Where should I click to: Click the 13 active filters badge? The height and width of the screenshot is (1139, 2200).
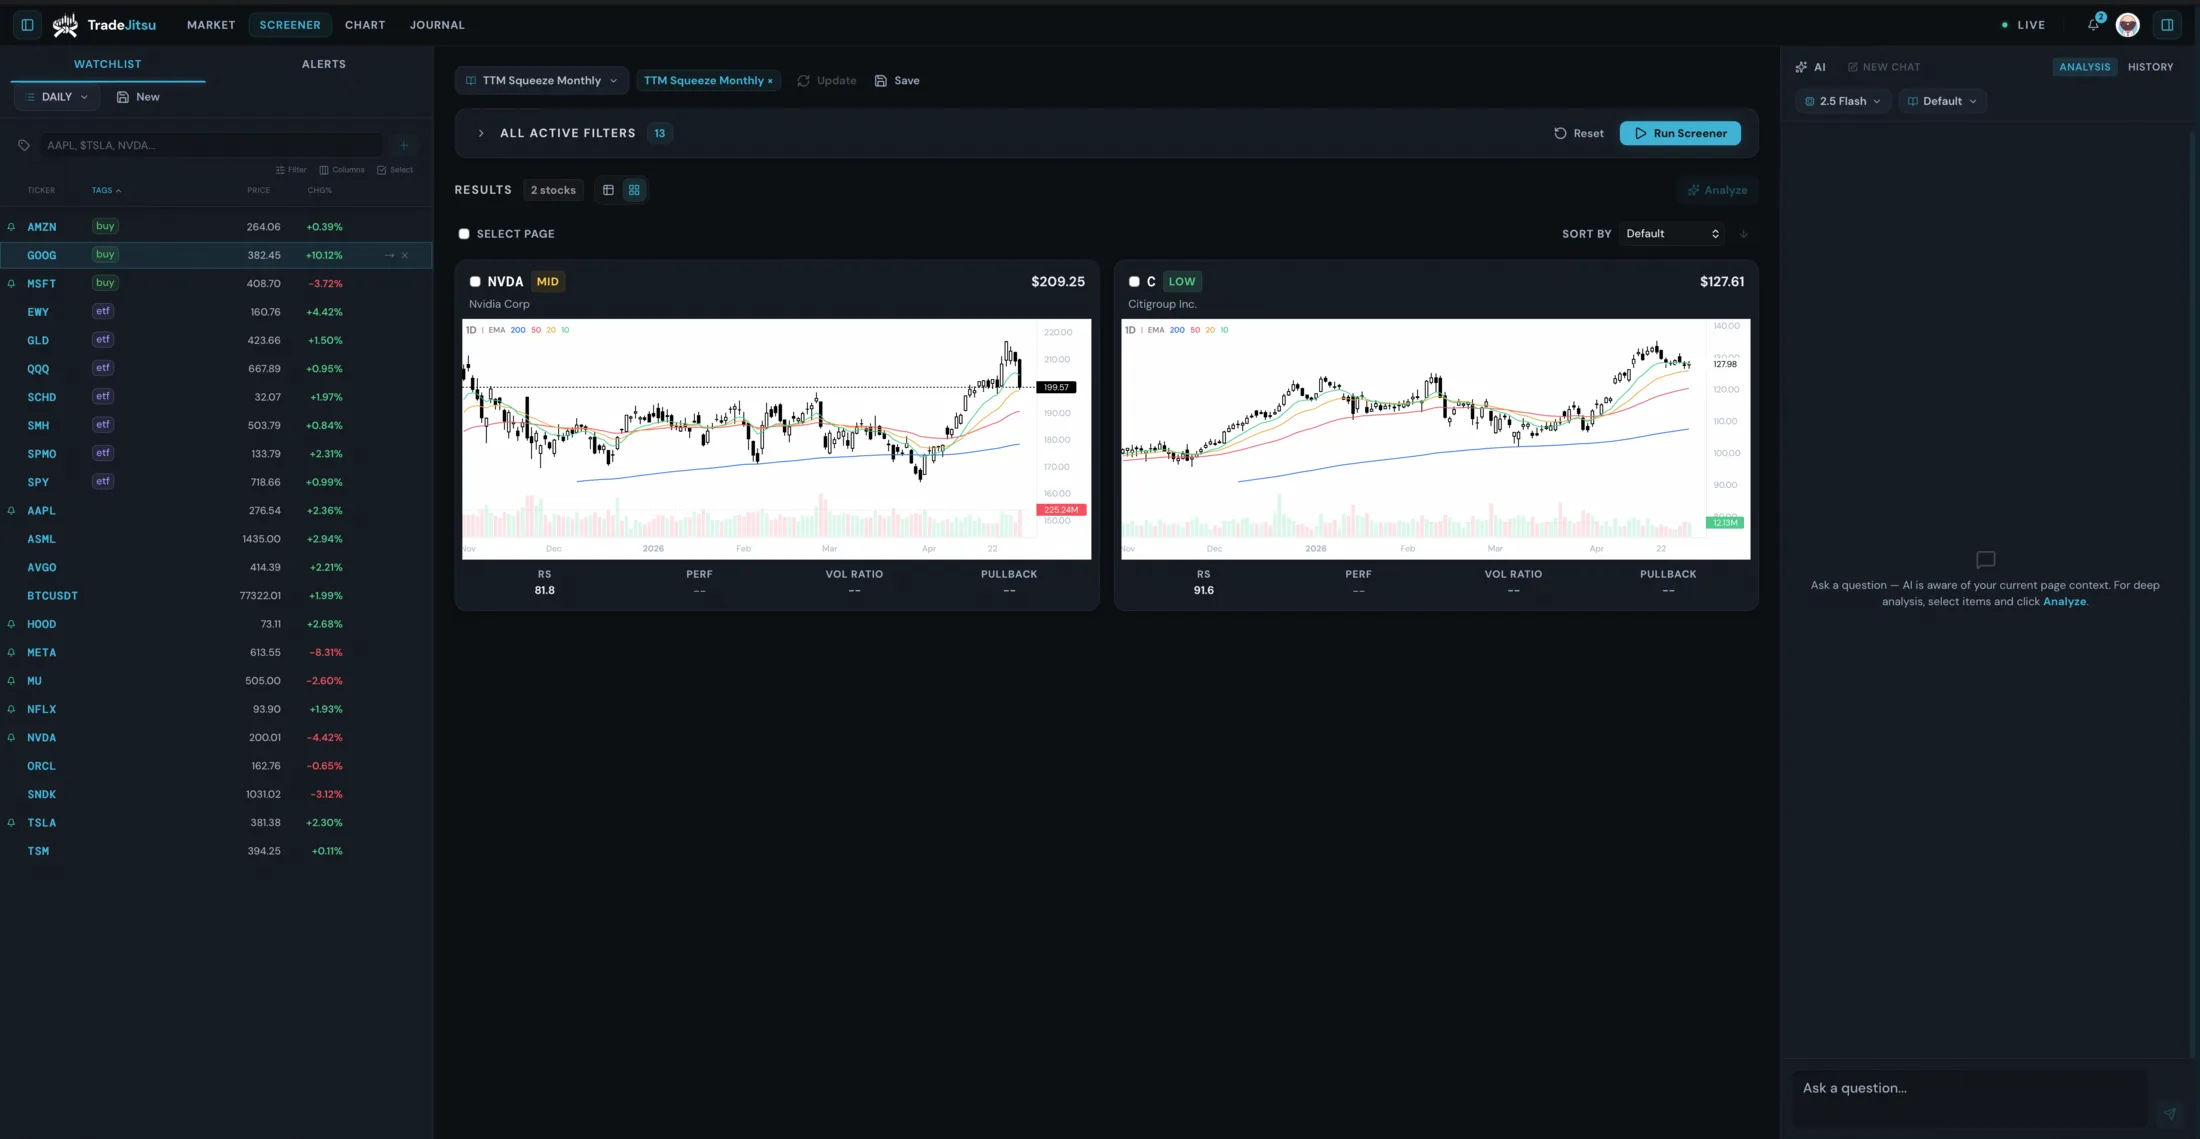[660, 134]
